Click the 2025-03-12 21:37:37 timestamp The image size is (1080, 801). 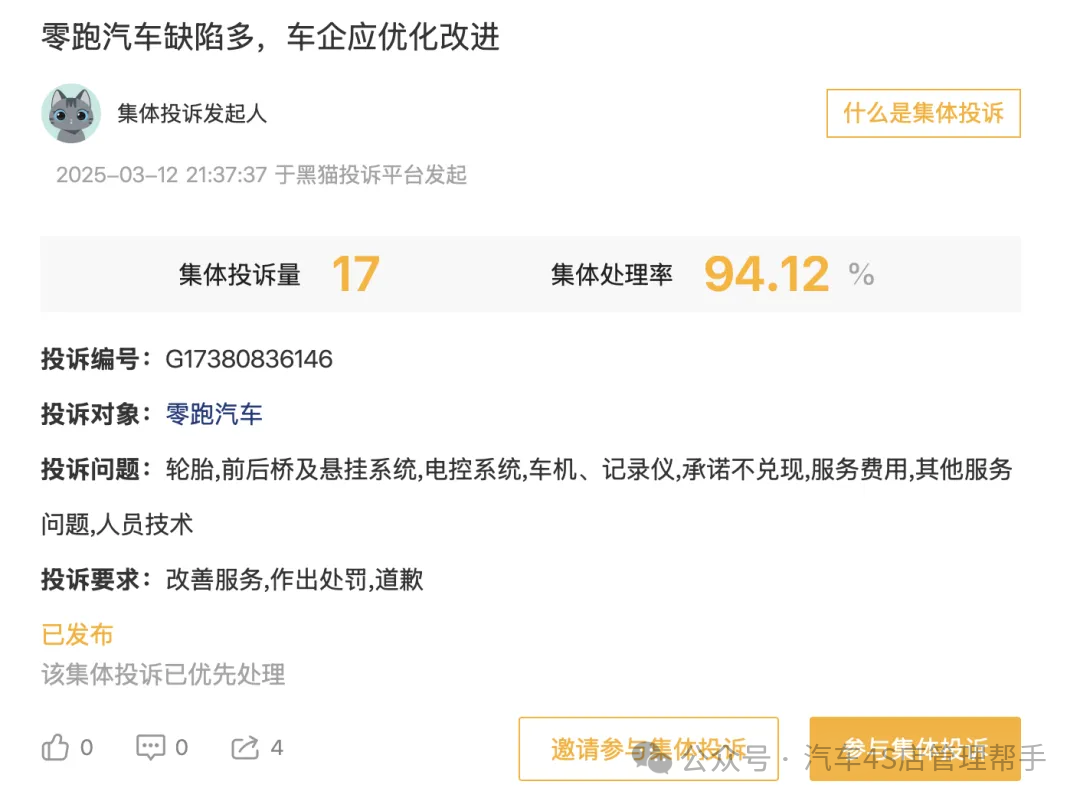pos(161,175)
